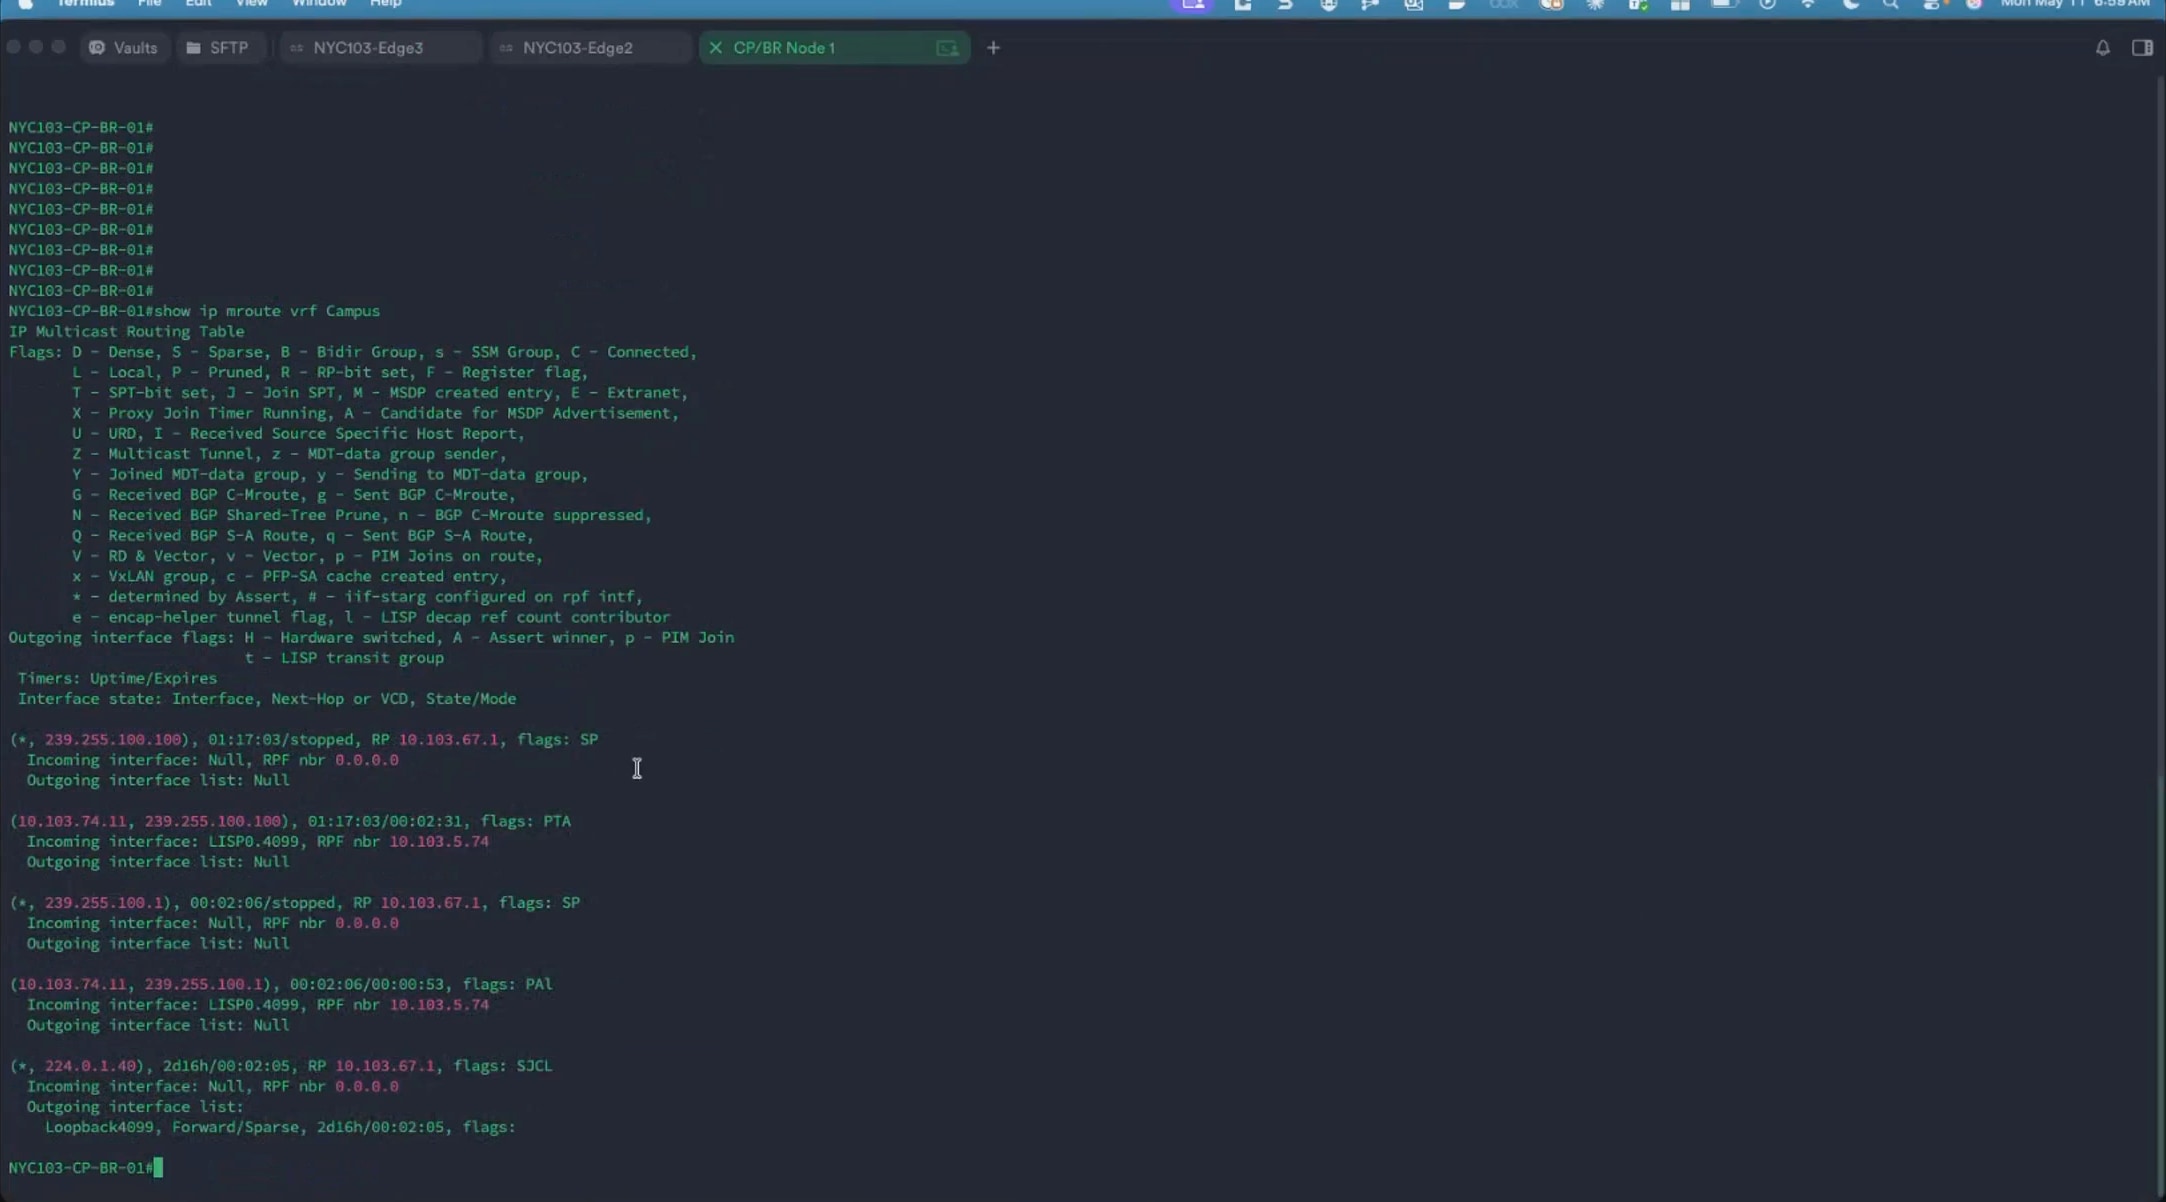Click the 'flags: PAl' text

point(508,984)
